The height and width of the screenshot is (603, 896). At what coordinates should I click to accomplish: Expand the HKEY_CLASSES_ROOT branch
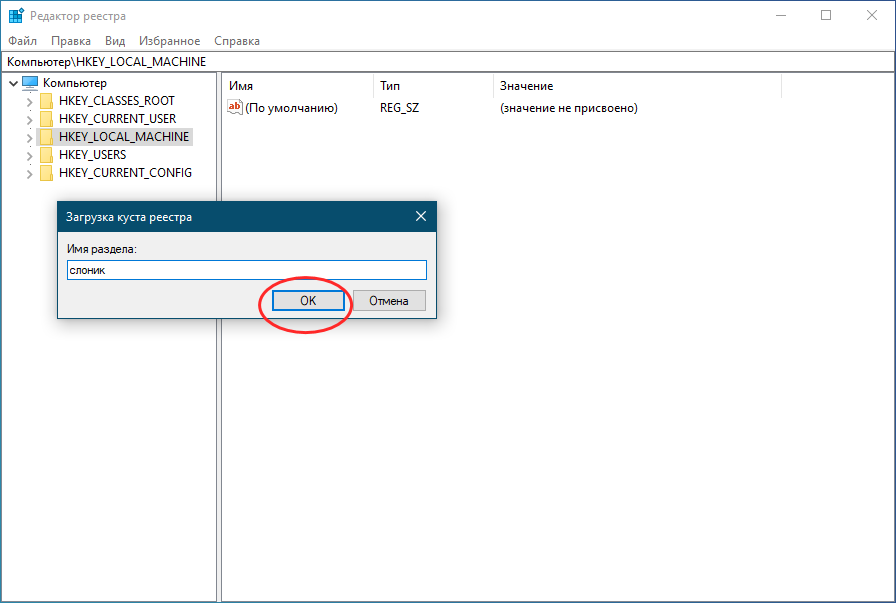point(30,101)
